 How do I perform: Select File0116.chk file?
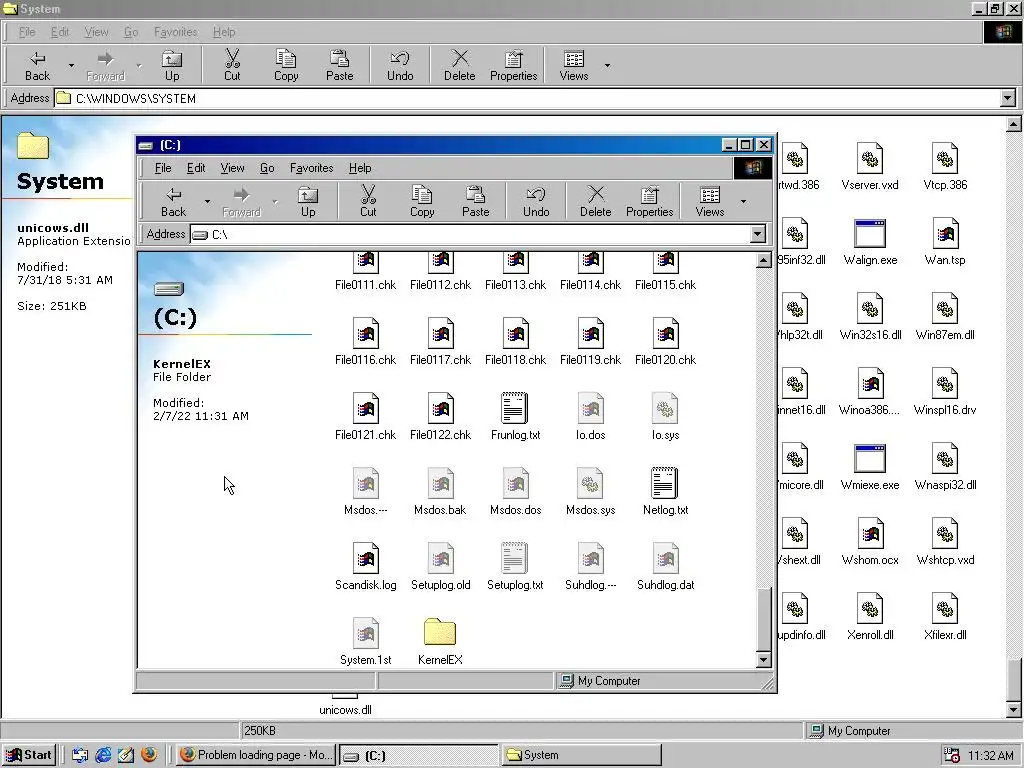coord(366,342)
